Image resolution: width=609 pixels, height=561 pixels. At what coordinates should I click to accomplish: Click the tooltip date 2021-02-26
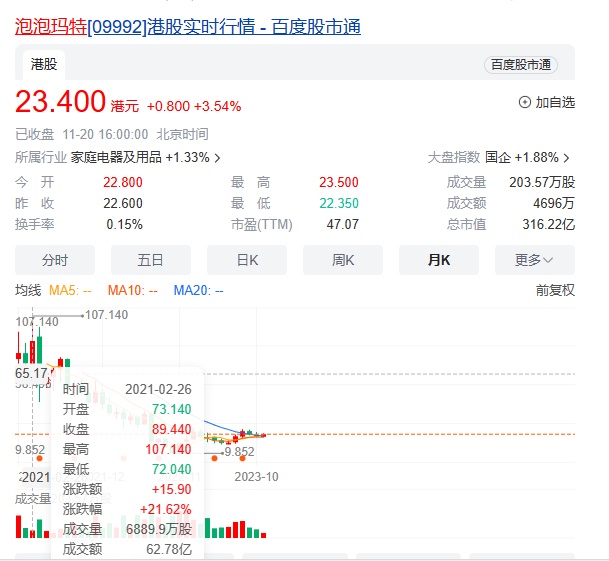click(158, 389)
